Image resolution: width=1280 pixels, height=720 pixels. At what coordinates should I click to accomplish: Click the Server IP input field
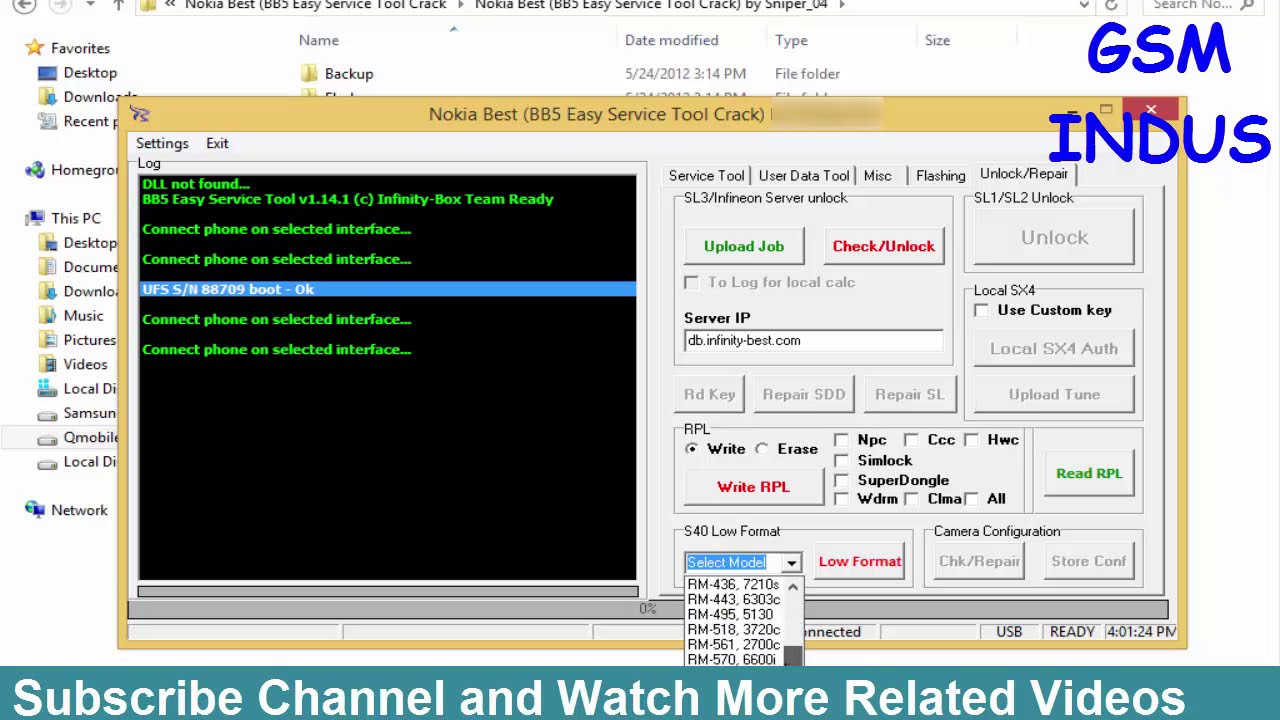tap(814, 341)
